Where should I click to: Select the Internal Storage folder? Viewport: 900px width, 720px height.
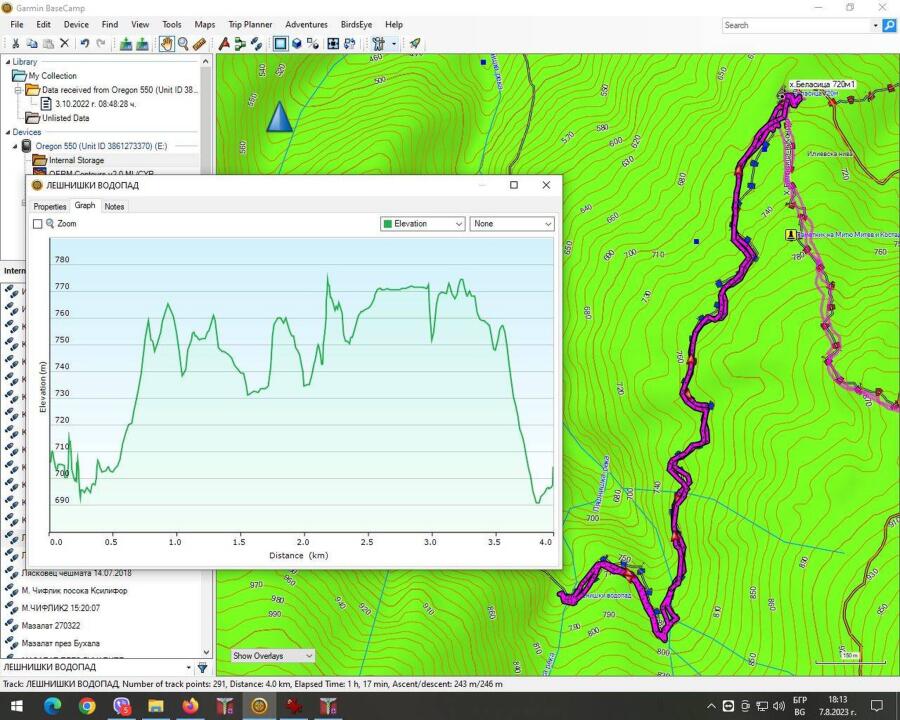pyautogui.click(x=76, y=161)
